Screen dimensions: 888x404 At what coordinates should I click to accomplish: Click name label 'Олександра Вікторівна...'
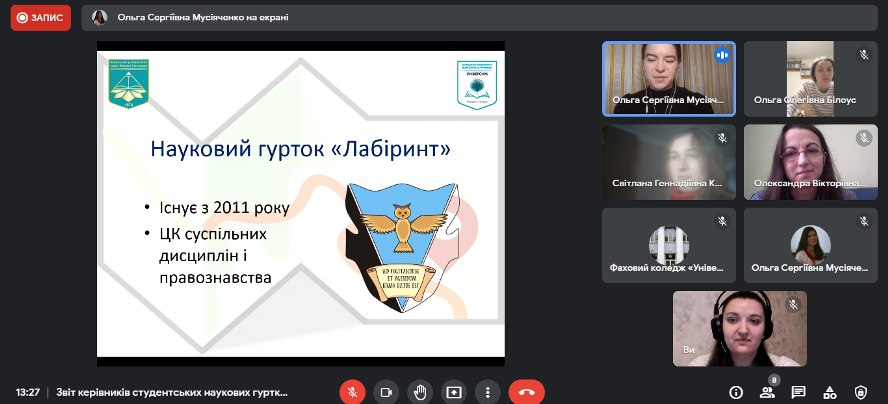click(810, 184)
